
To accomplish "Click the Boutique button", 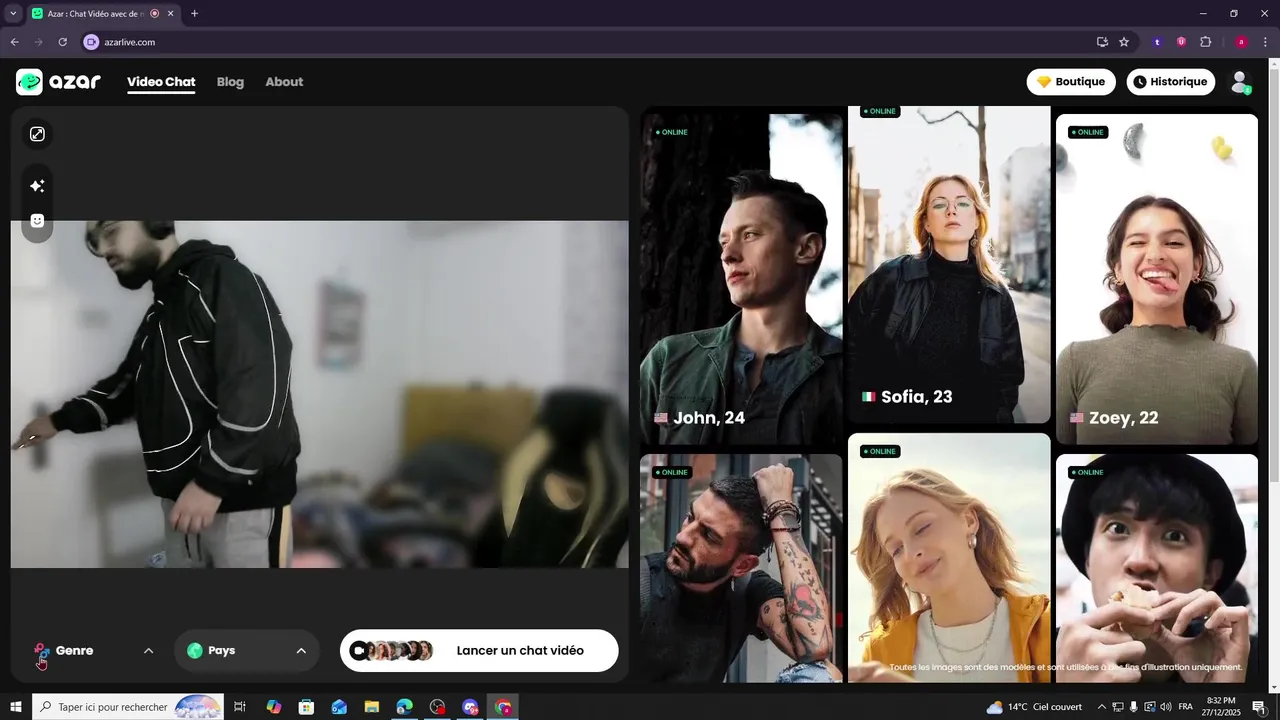I will [x=1071, y=82].
